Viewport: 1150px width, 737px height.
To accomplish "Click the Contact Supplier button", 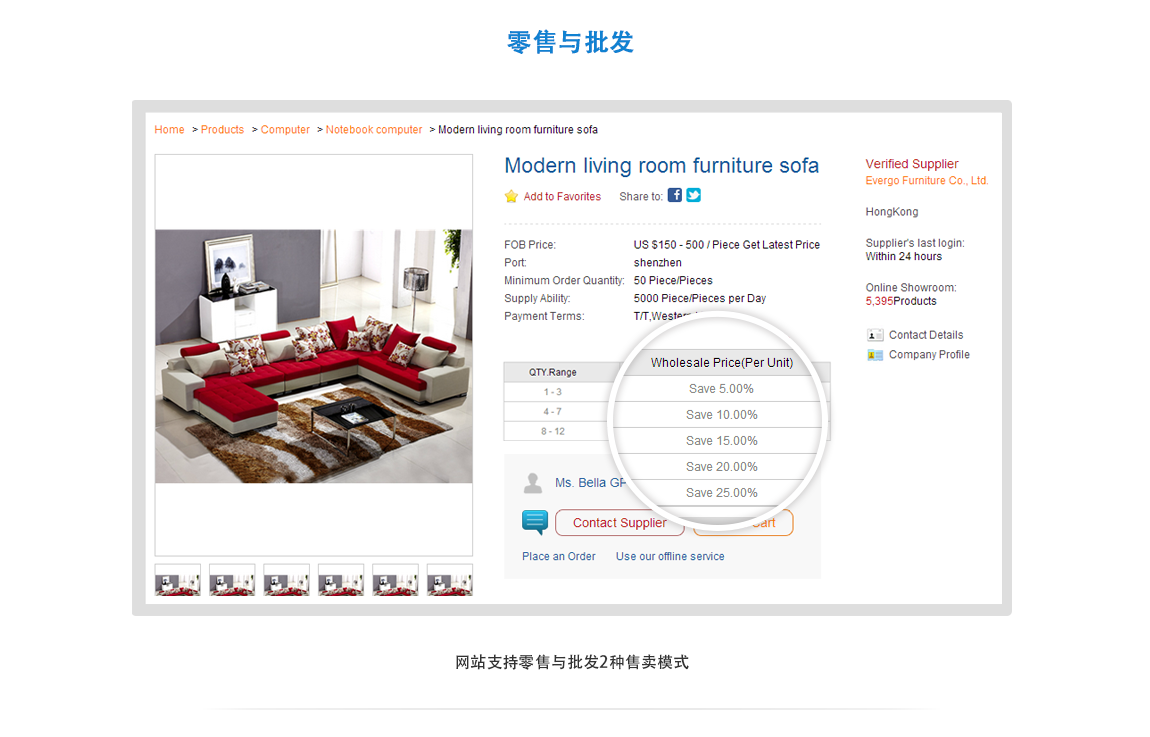I will pyautogui.click(x=620, y=523).
